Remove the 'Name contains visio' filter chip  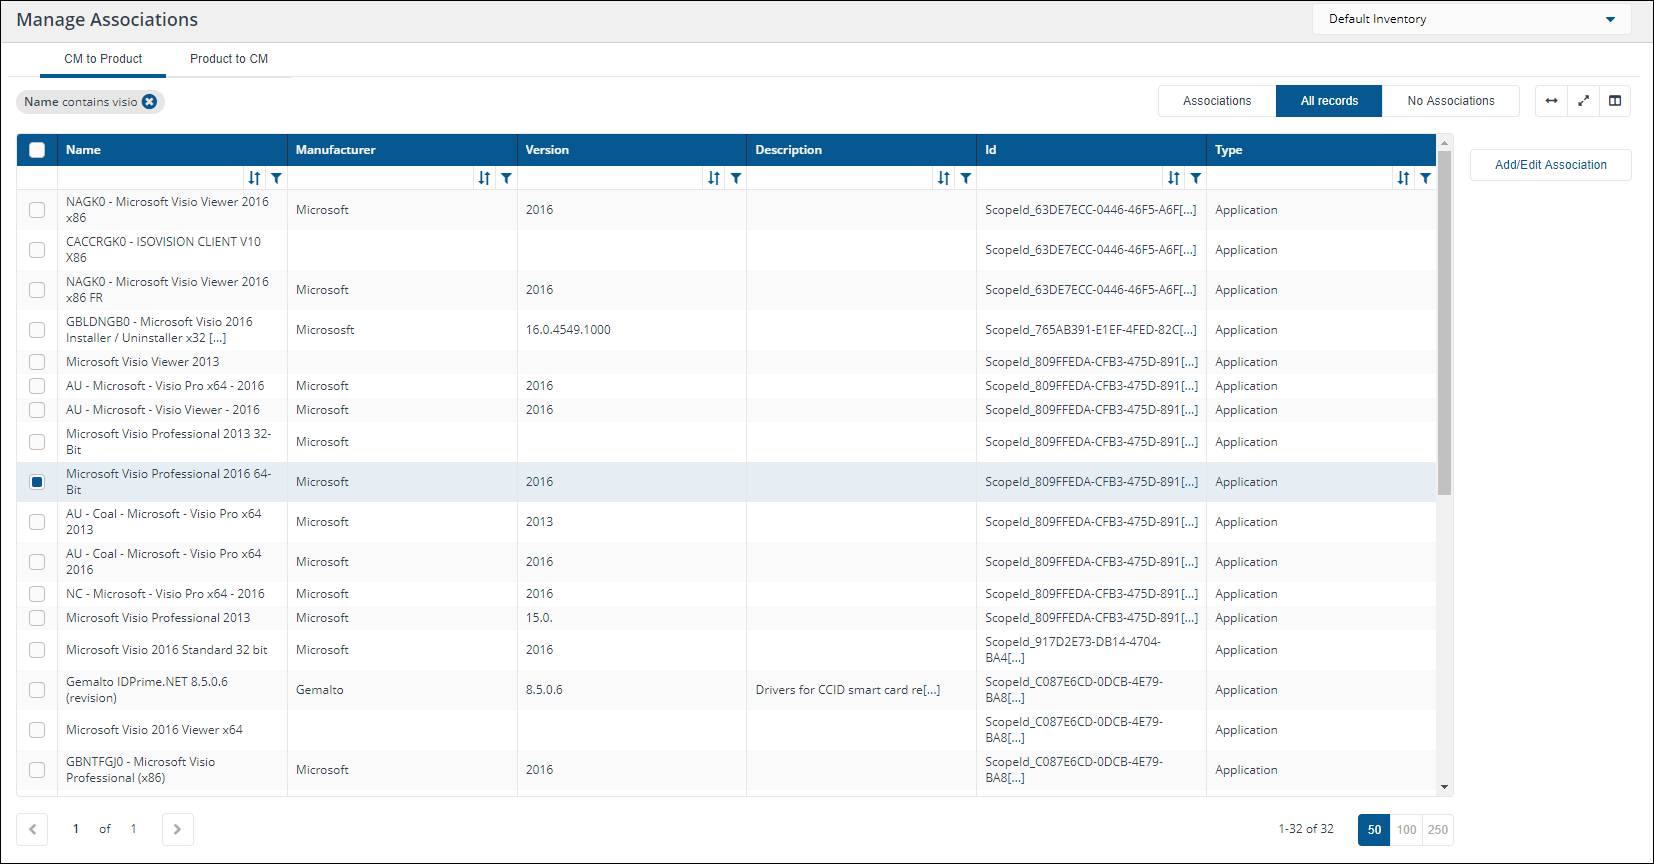pyautogui.click(x=149, y=102)
